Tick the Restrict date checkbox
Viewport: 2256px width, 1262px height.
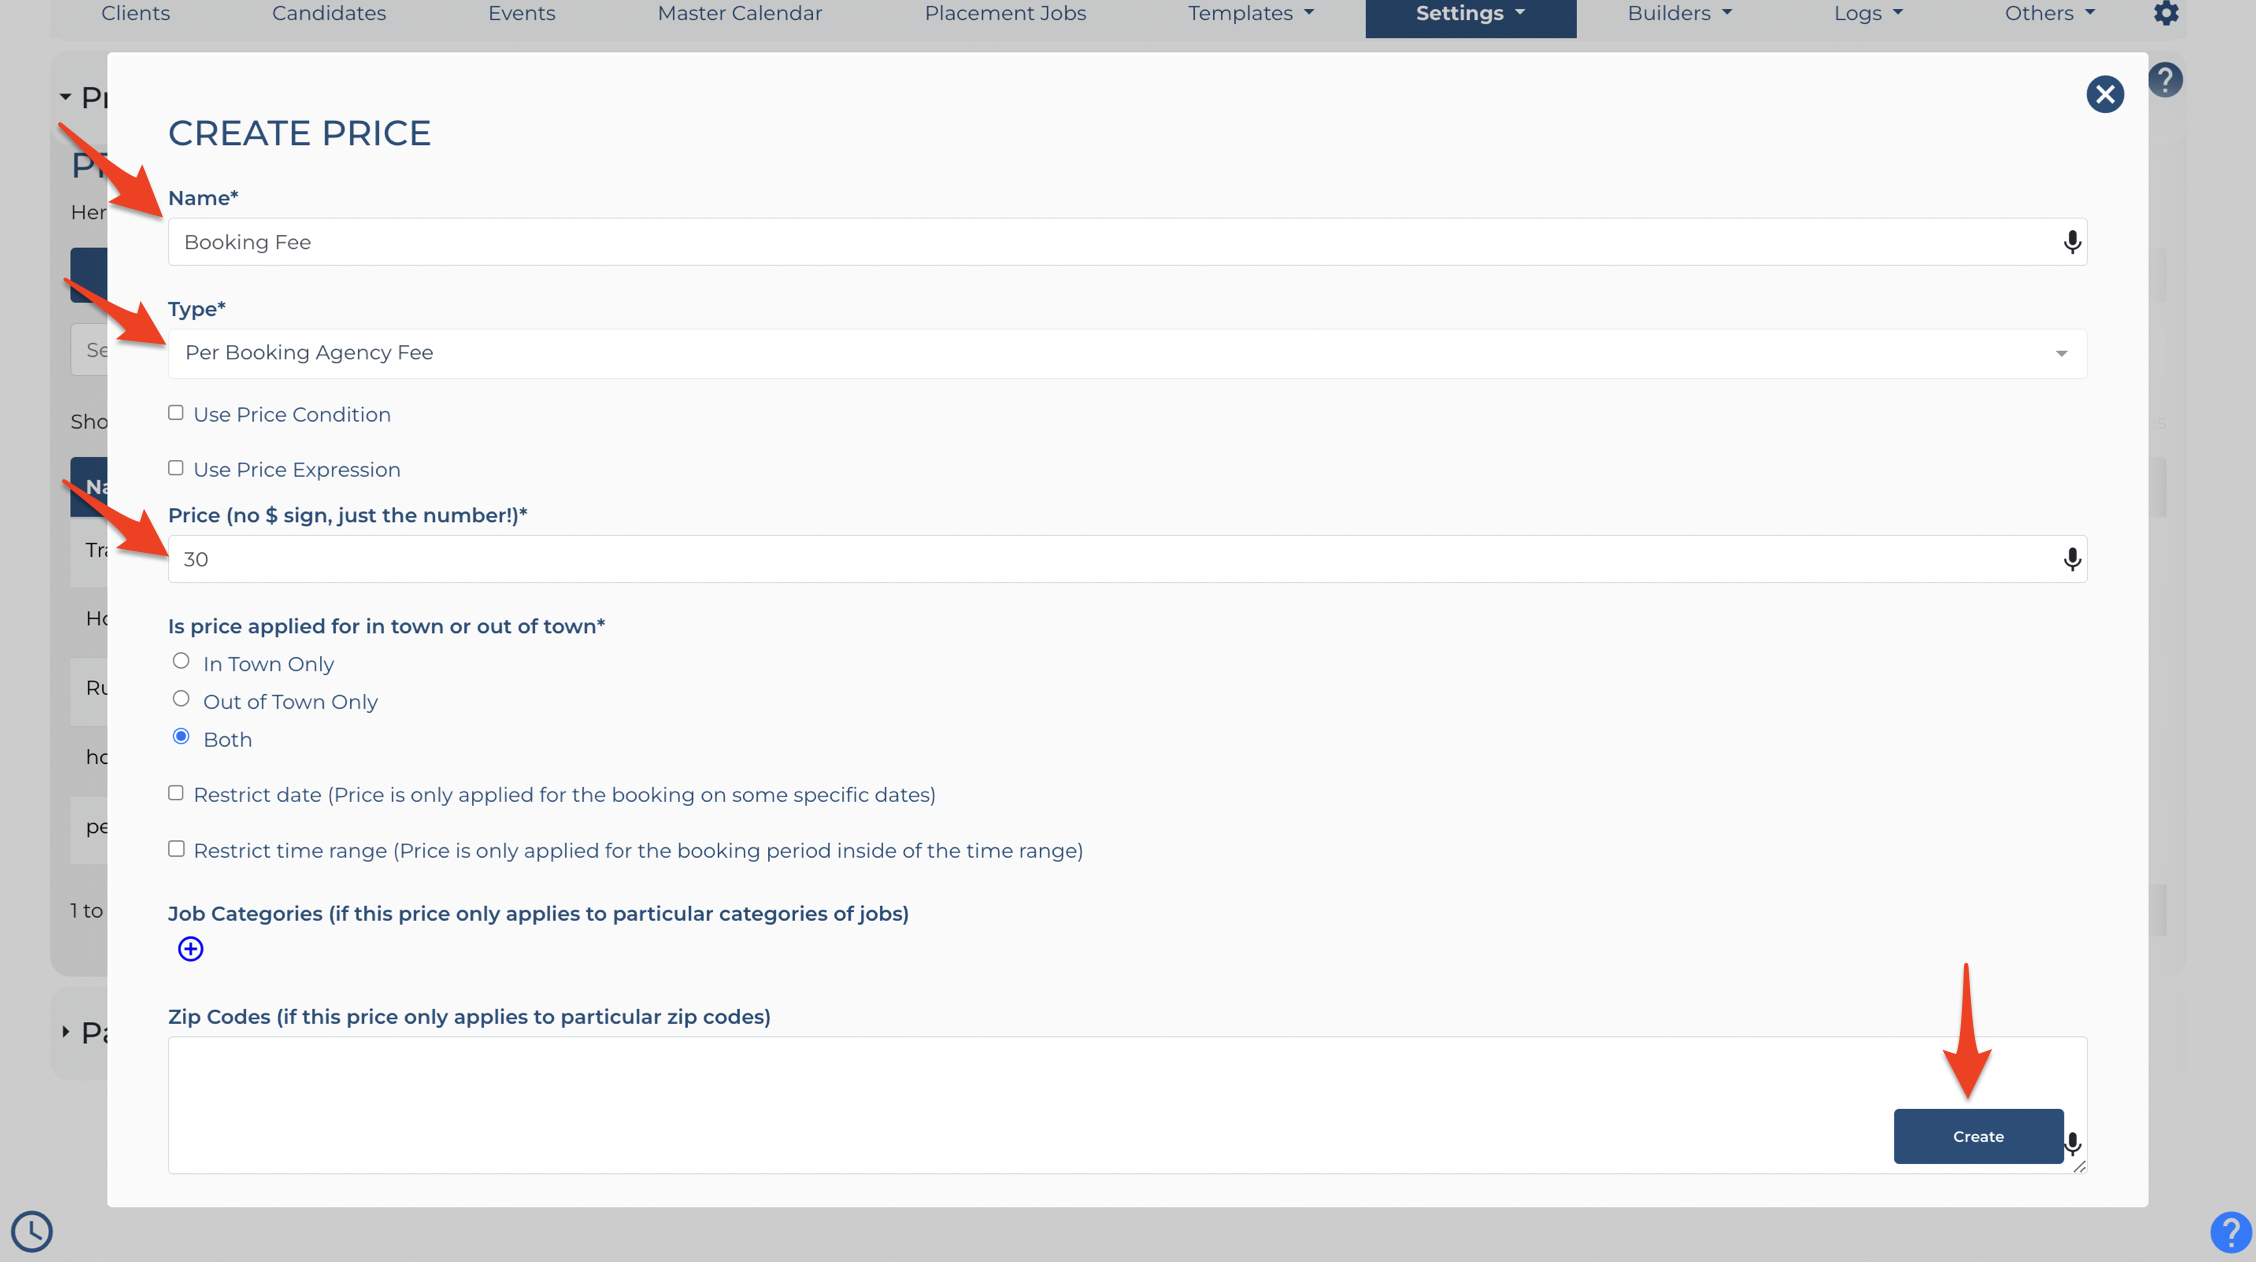[x=176, y=793]
